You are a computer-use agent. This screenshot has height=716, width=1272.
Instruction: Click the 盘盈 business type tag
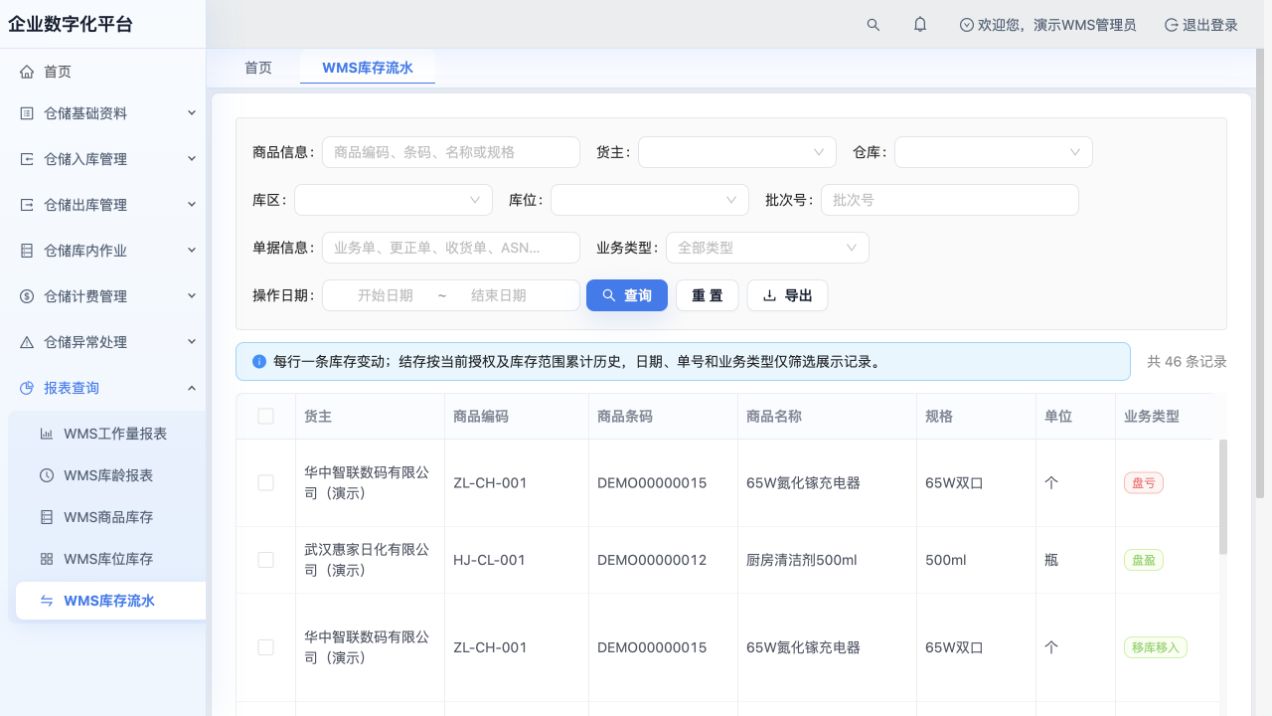pyautogui.click(x=1143, y=560)
